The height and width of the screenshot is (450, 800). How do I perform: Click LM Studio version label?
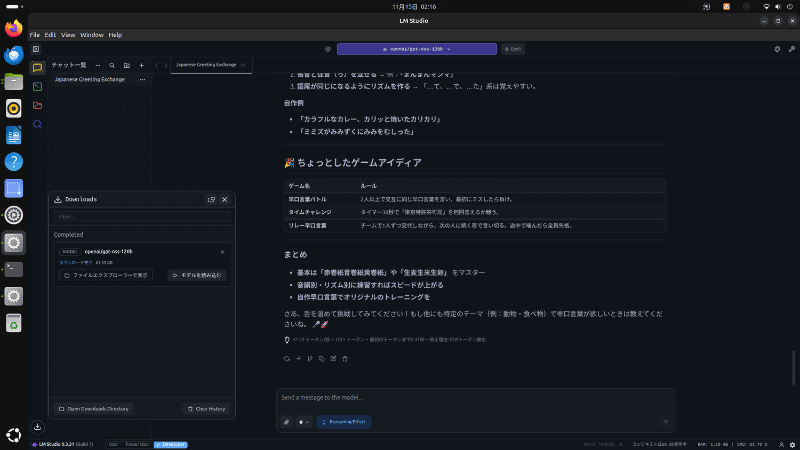(62, 445)
